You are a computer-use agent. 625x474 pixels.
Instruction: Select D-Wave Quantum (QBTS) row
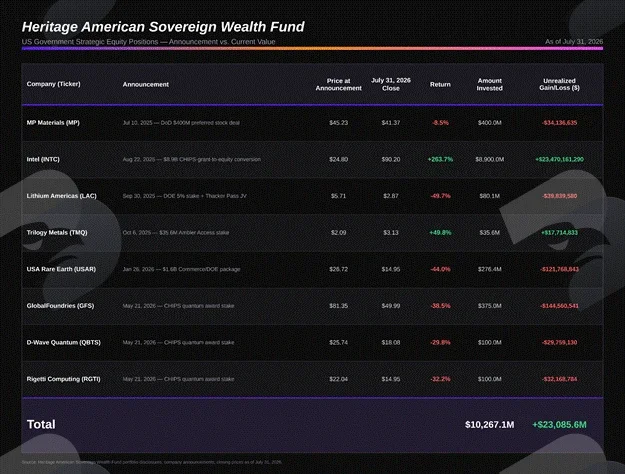point(312,342)
